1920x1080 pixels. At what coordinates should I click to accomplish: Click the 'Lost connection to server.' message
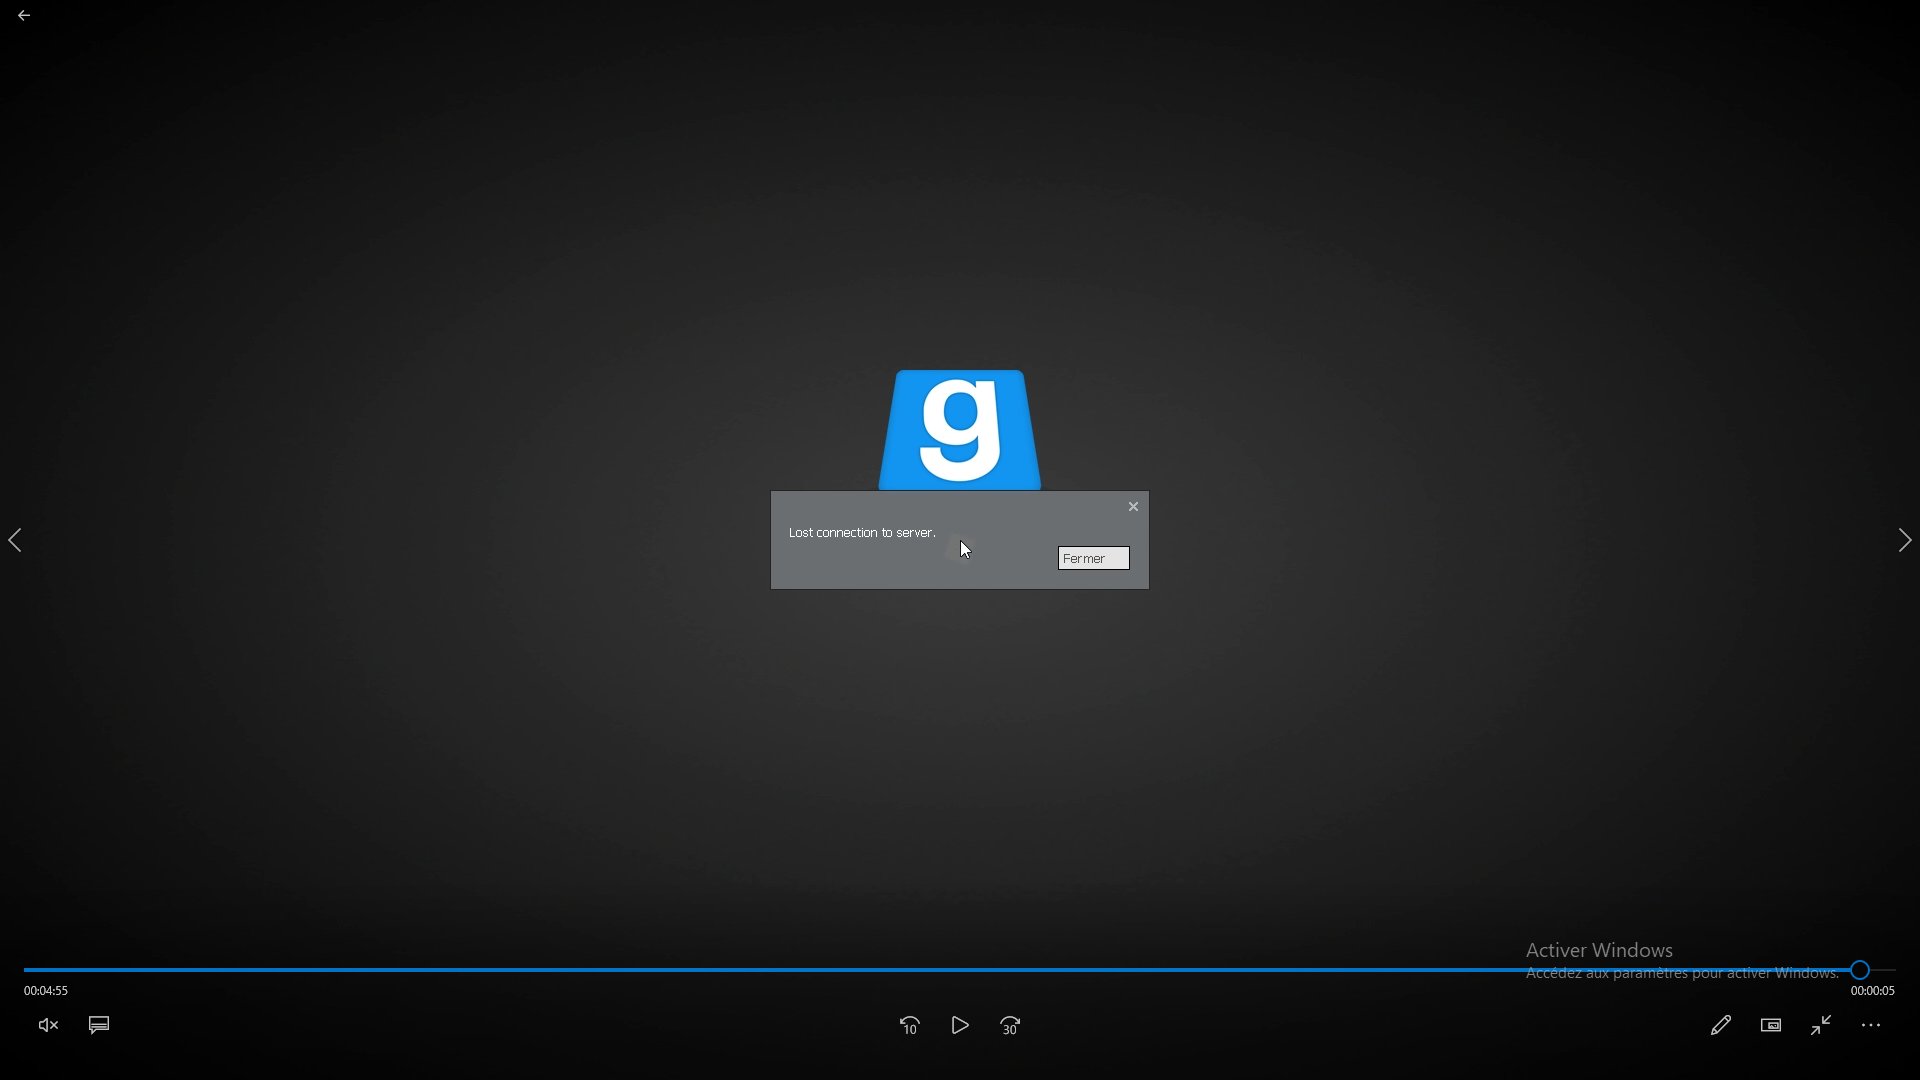[x=863, y=533]
